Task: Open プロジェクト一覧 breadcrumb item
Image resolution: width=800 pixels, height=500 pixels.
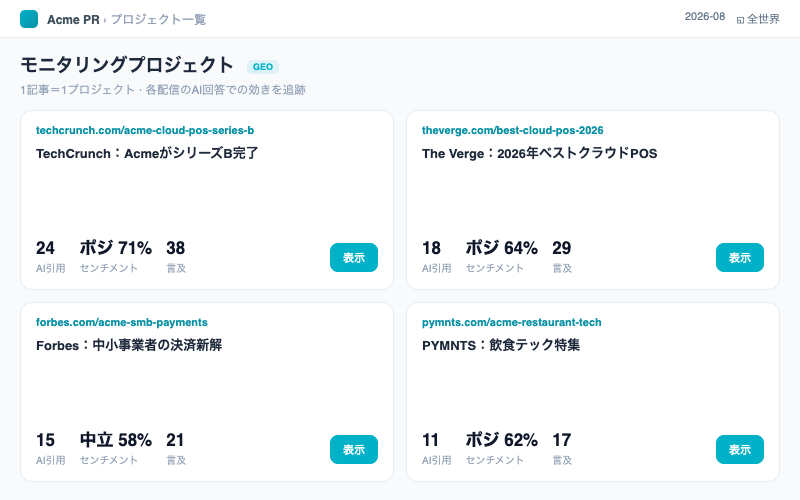Action: 158,19
